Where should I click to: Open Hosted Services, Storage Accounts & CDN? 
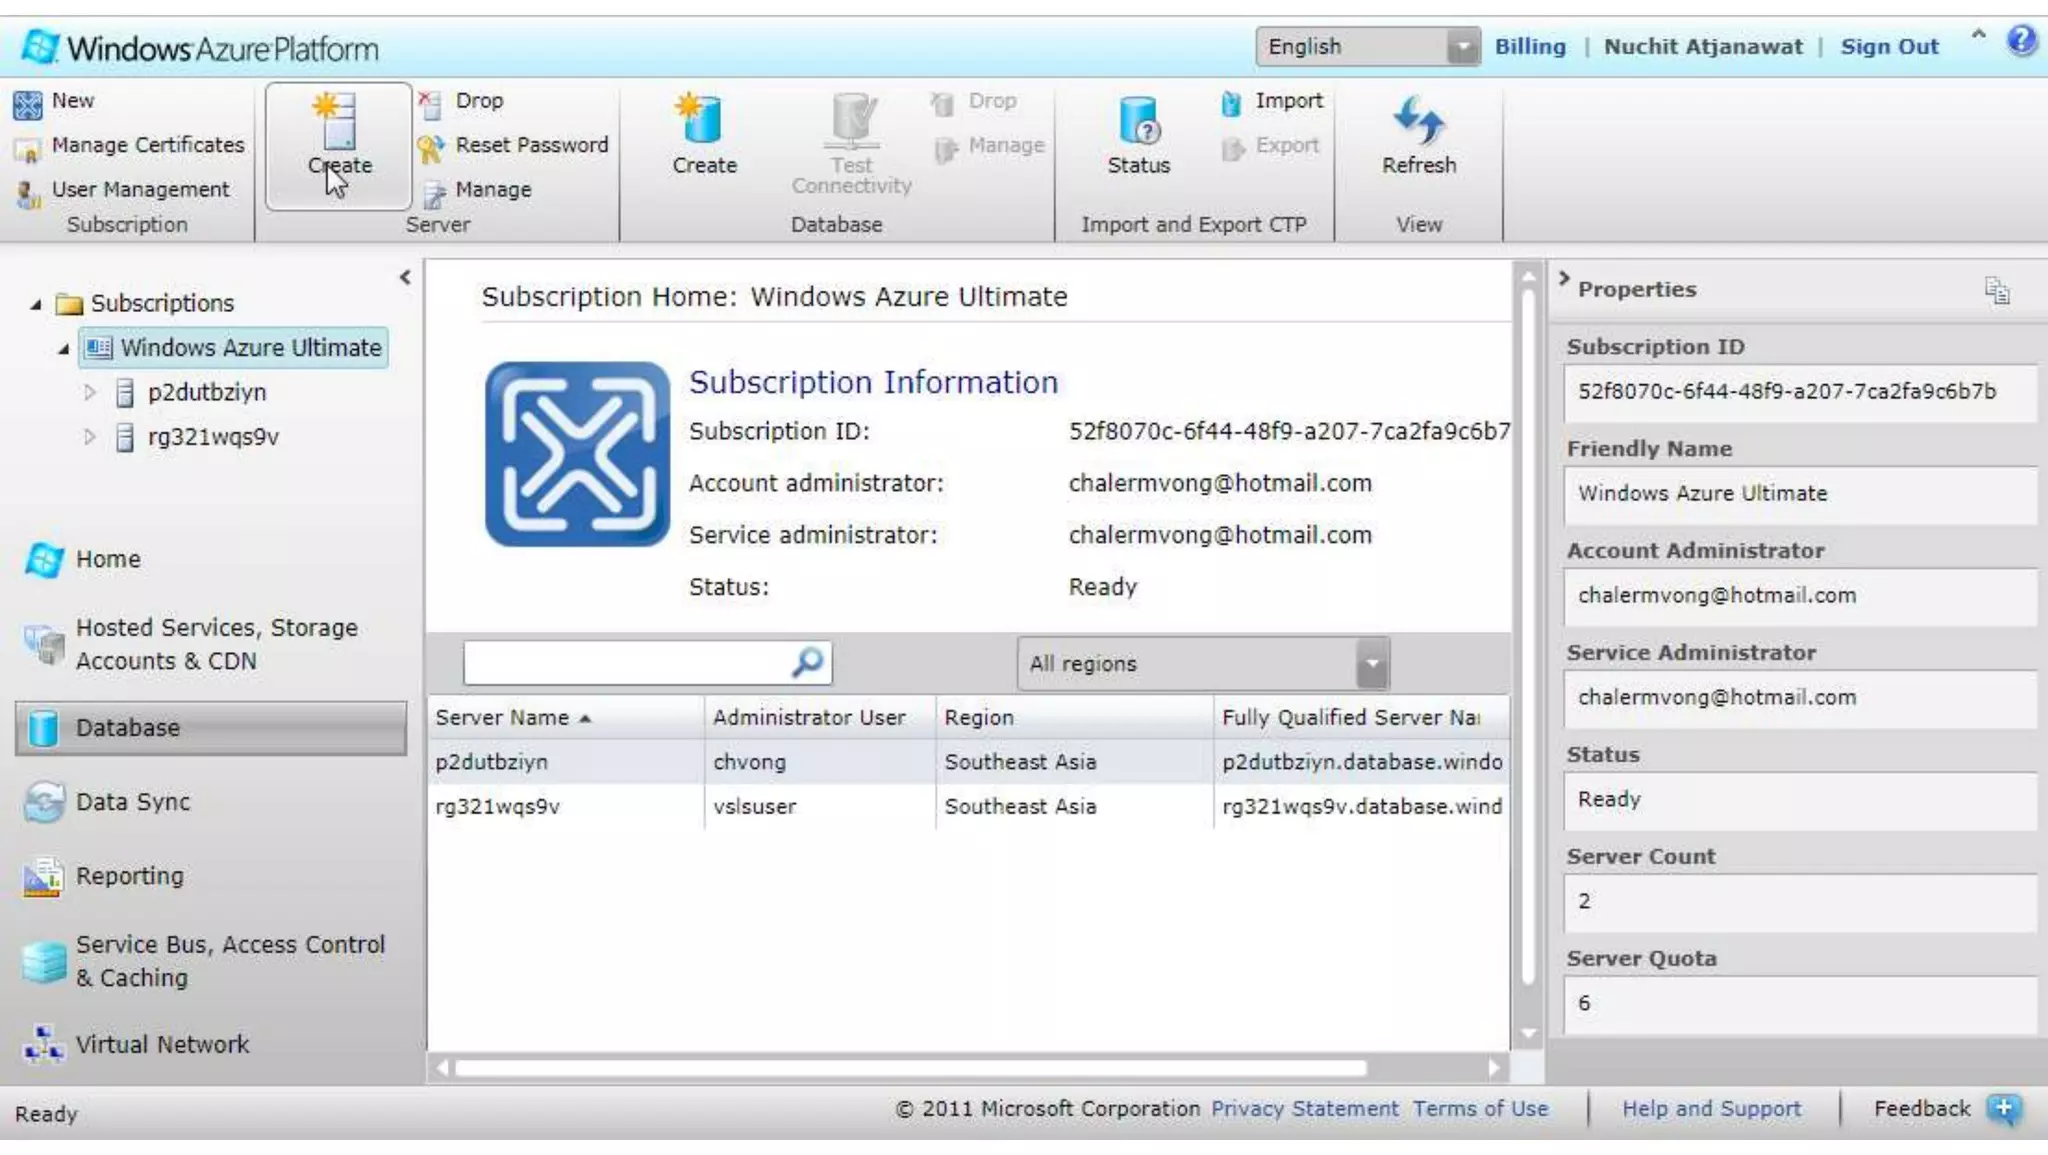215,644
